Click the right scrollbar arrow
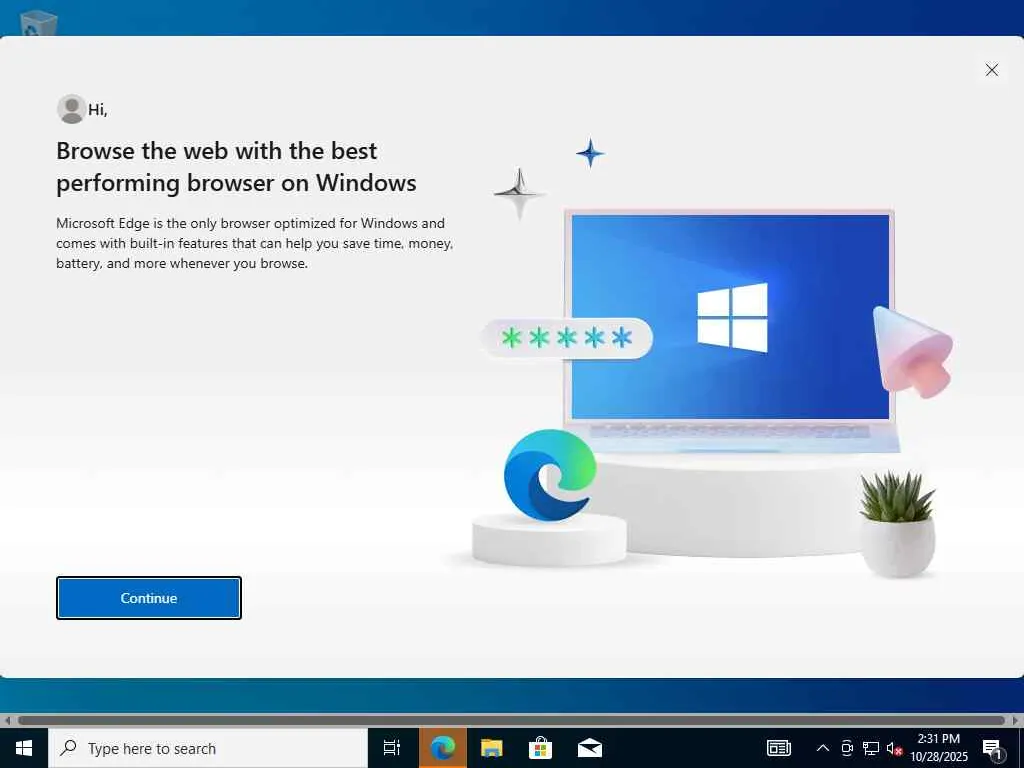 [x=1016, y=720]
